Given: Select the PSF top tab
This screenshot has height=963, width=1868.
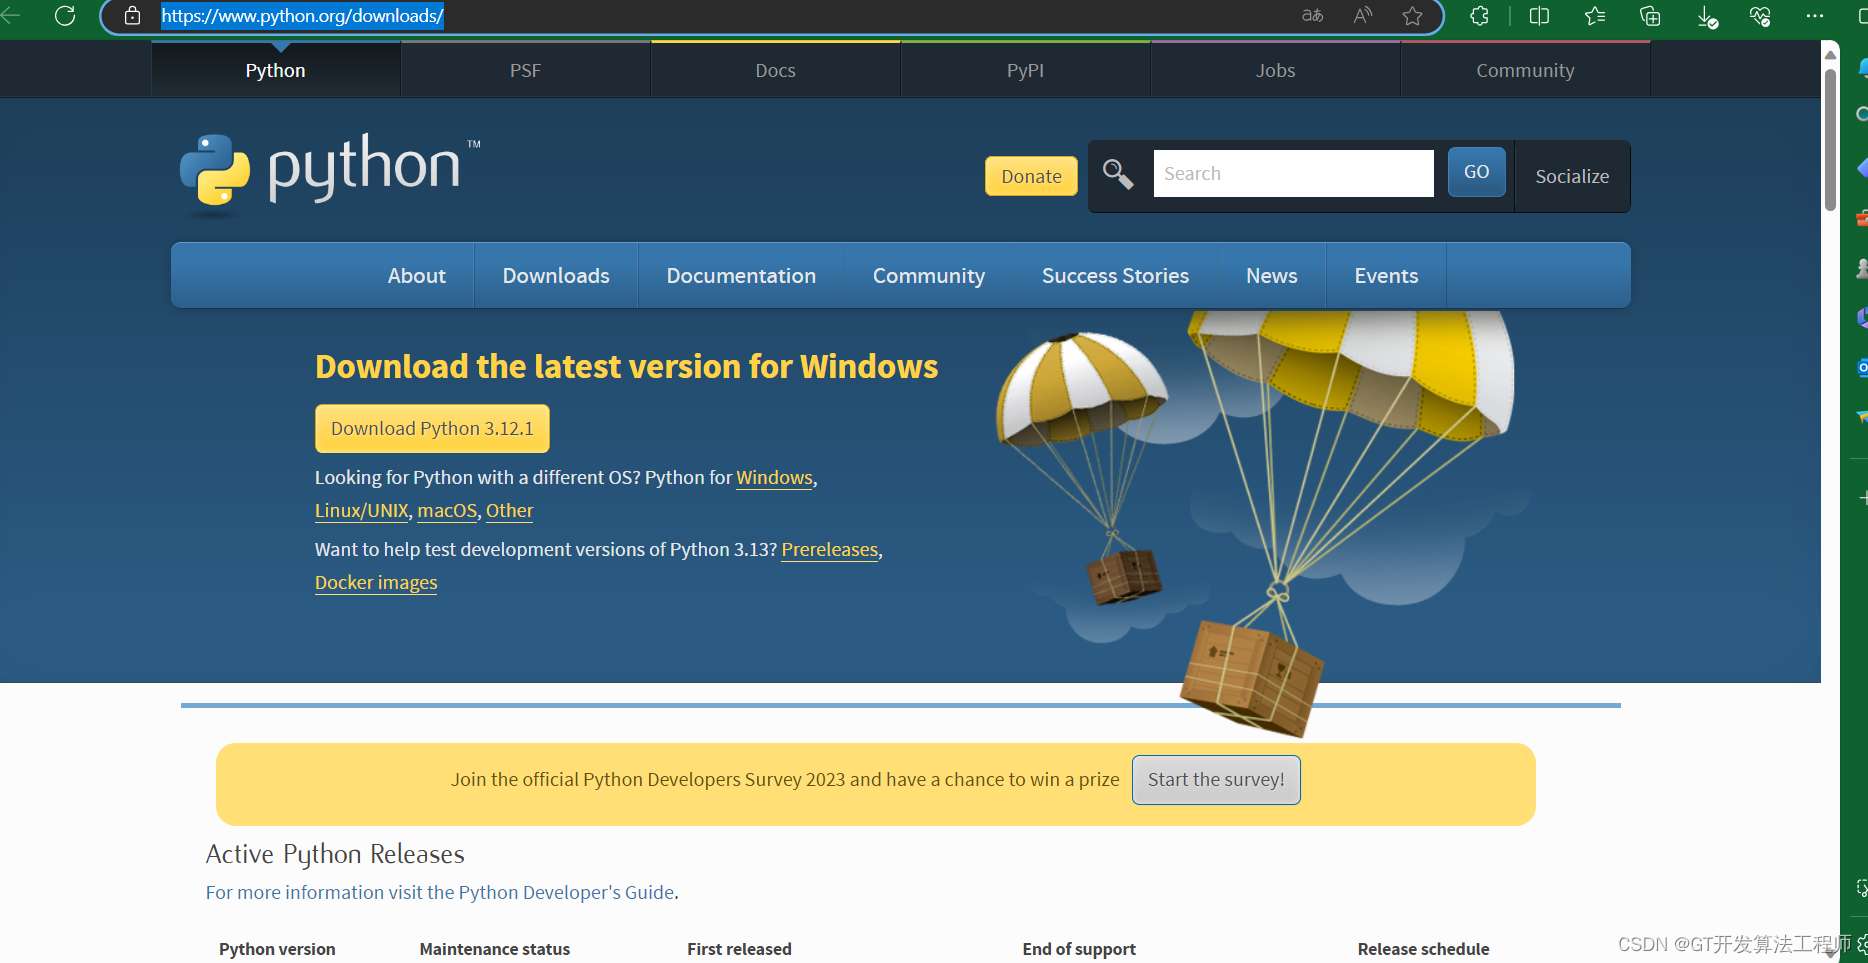Looking at the screenshot, I should [x=526, y=70].
